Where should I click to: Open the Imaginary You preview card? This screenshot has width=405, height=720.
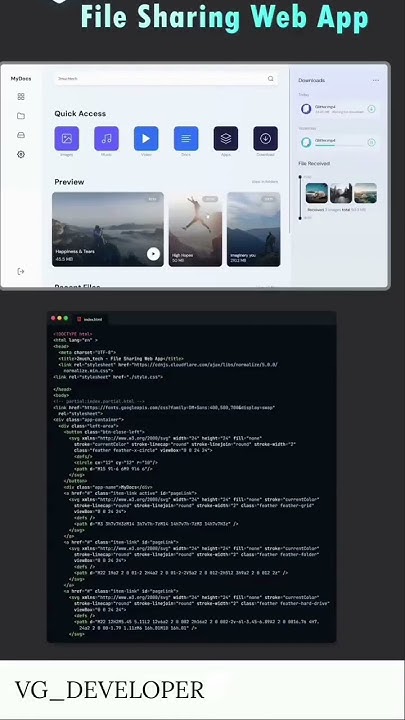[253, 229]
